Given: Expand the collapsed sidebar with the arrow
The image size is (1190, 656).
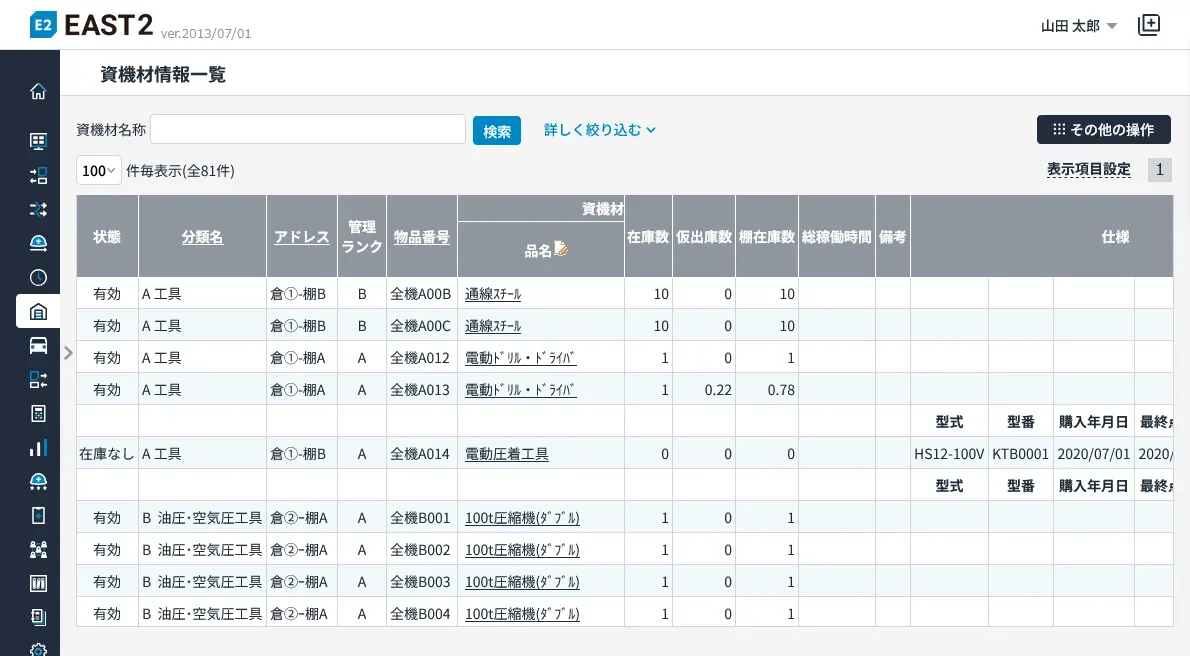Looking at the screenshot, I should tap(68, 352).
